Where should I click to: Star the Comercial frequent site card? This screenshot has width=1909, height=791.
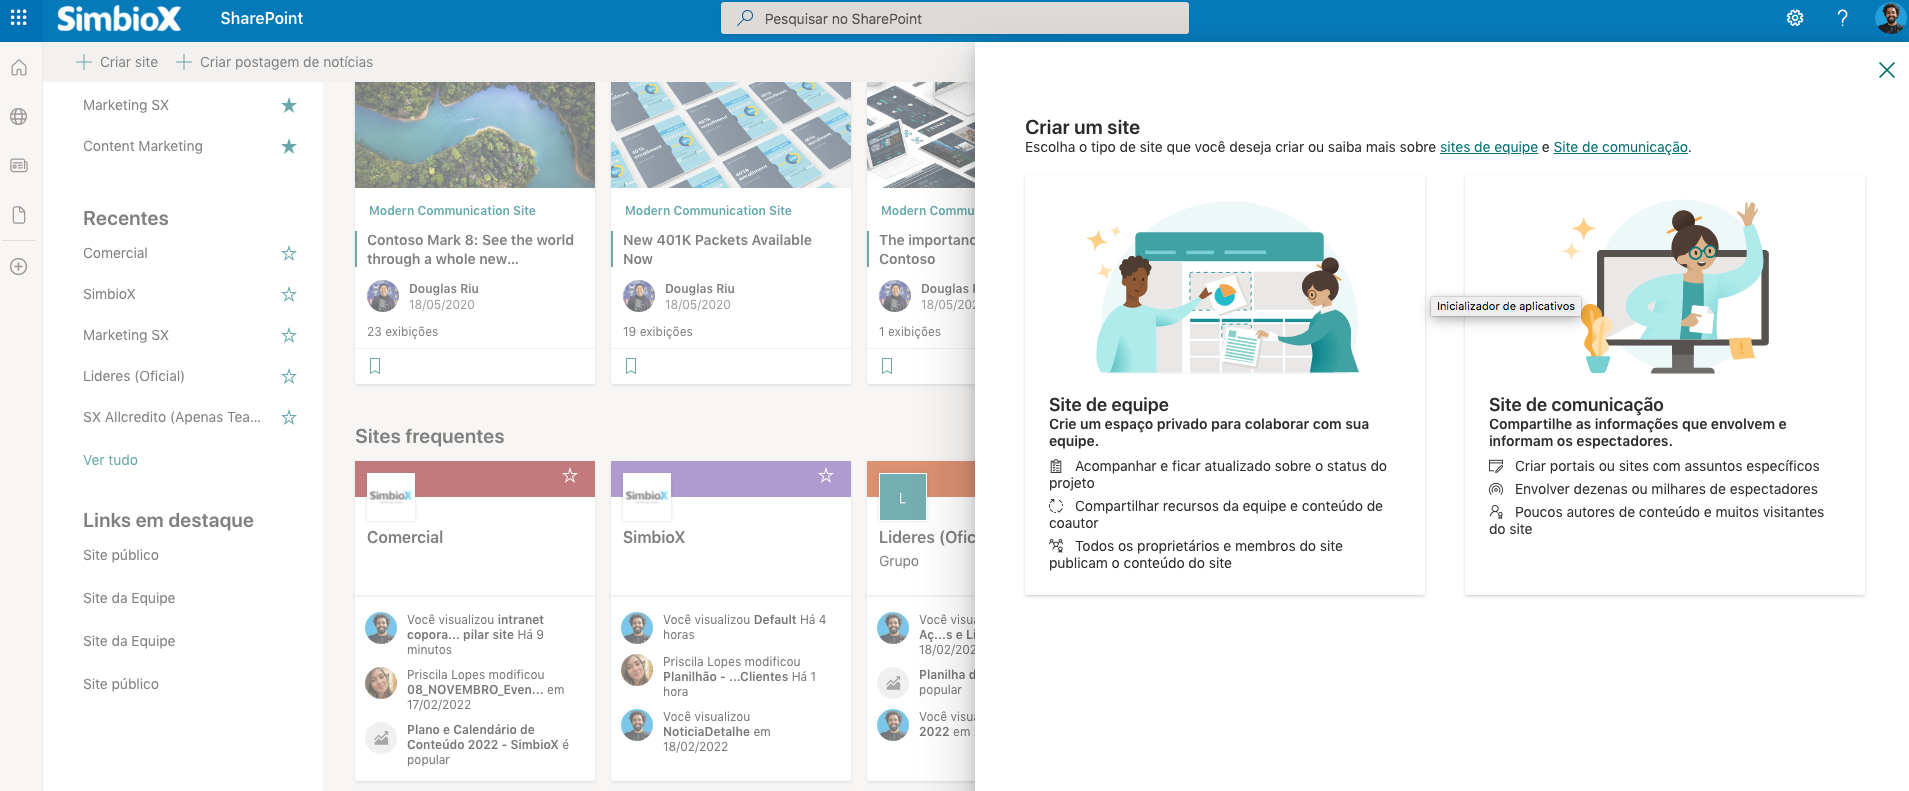coord(570,475)
